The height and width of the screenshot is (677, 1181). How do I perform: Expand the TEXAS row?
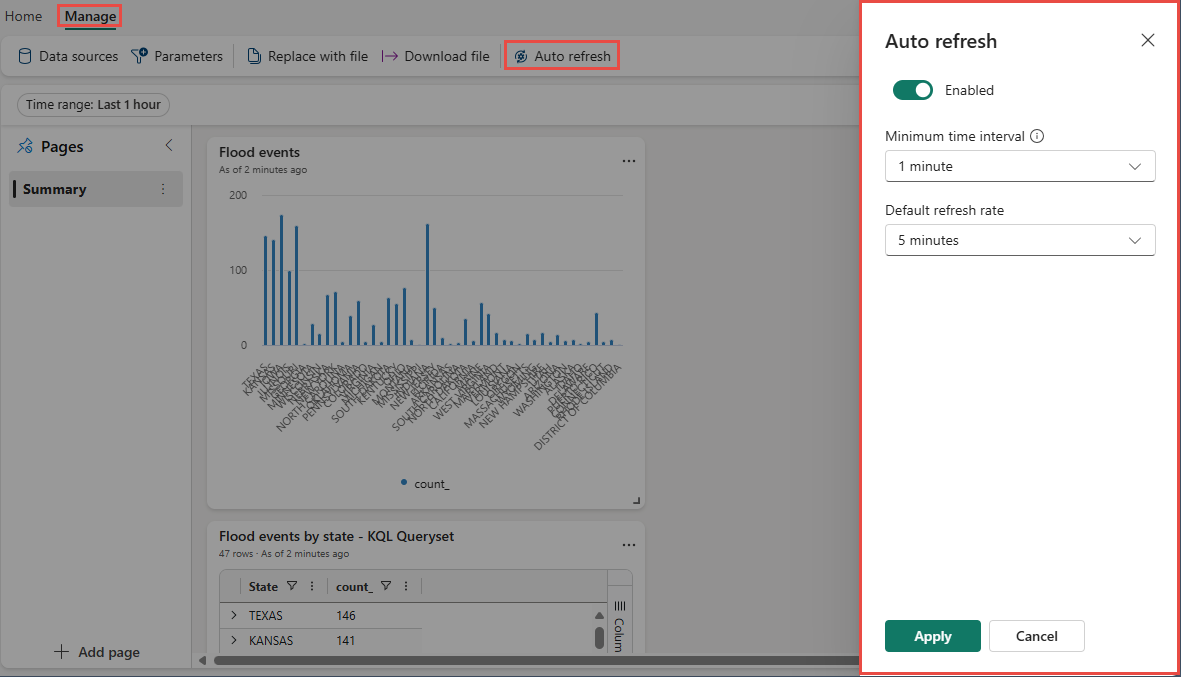click(233, 615)
